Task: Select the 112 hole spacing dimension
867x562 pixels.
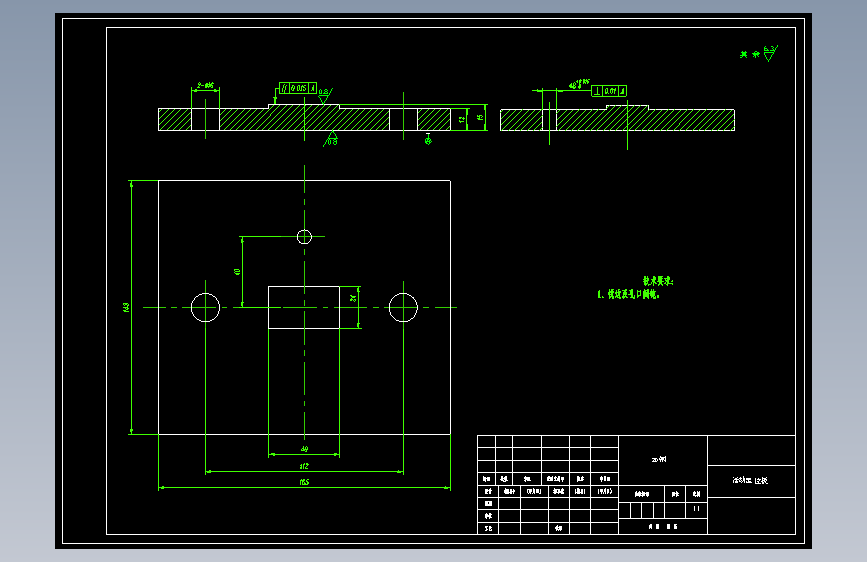Action: pos(304,466)
